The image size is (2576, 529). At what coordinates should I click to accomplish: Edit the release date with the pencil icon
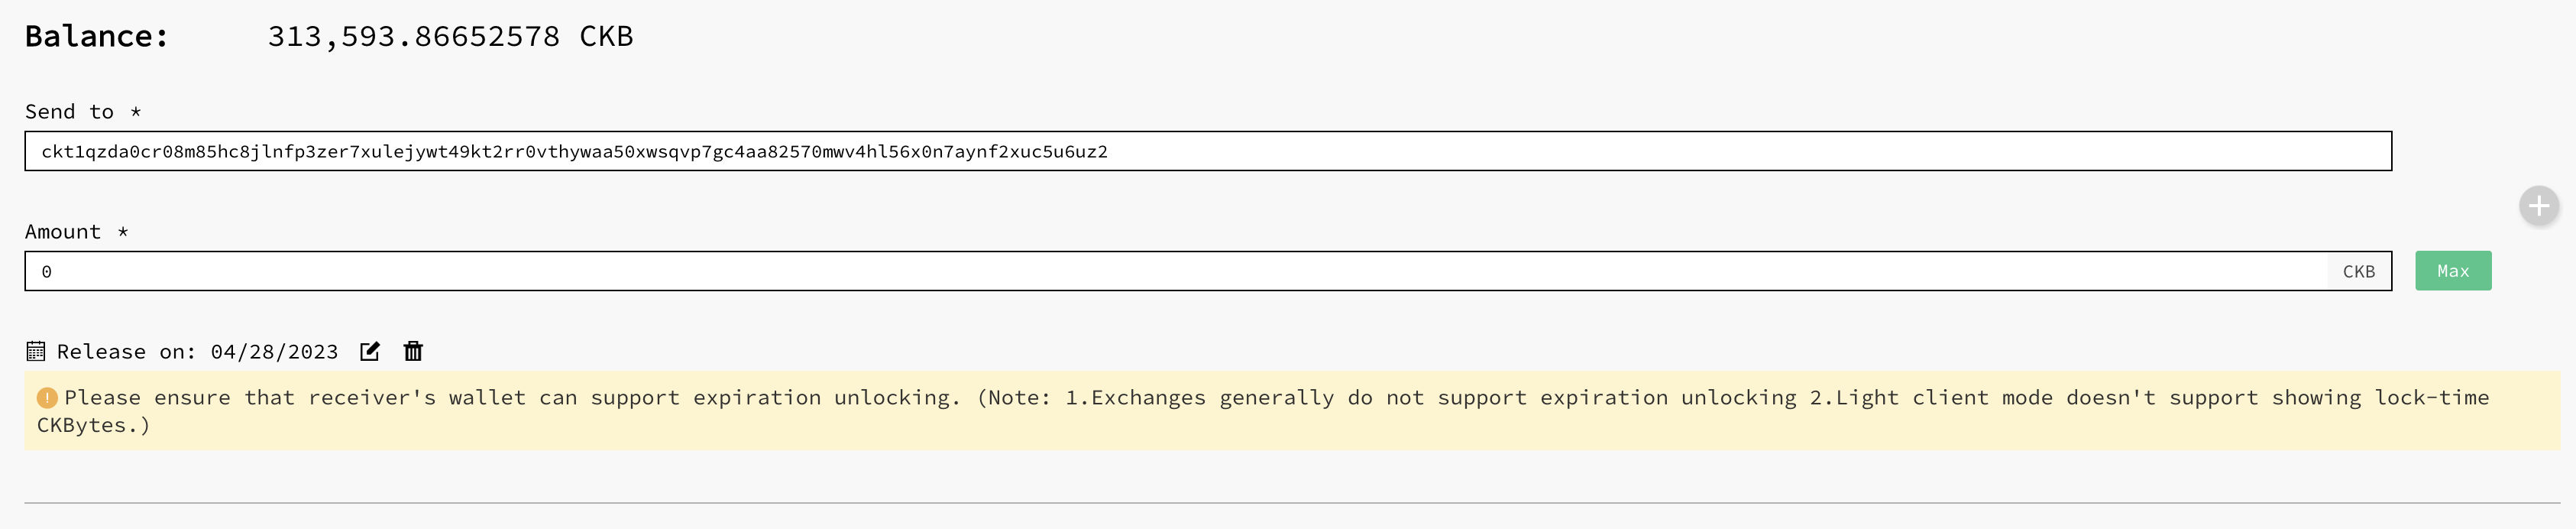coord(370,351)
